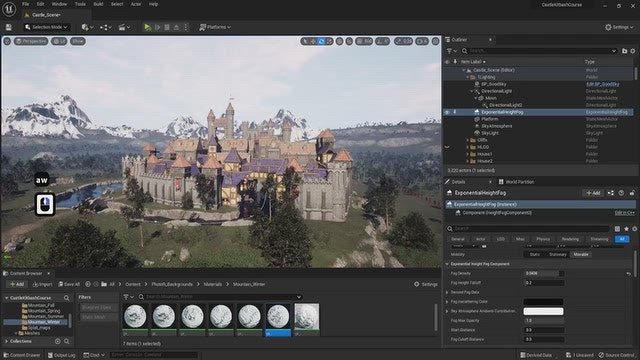Expand the Cliffs folder in Outliner

click(x=468, y=140)
